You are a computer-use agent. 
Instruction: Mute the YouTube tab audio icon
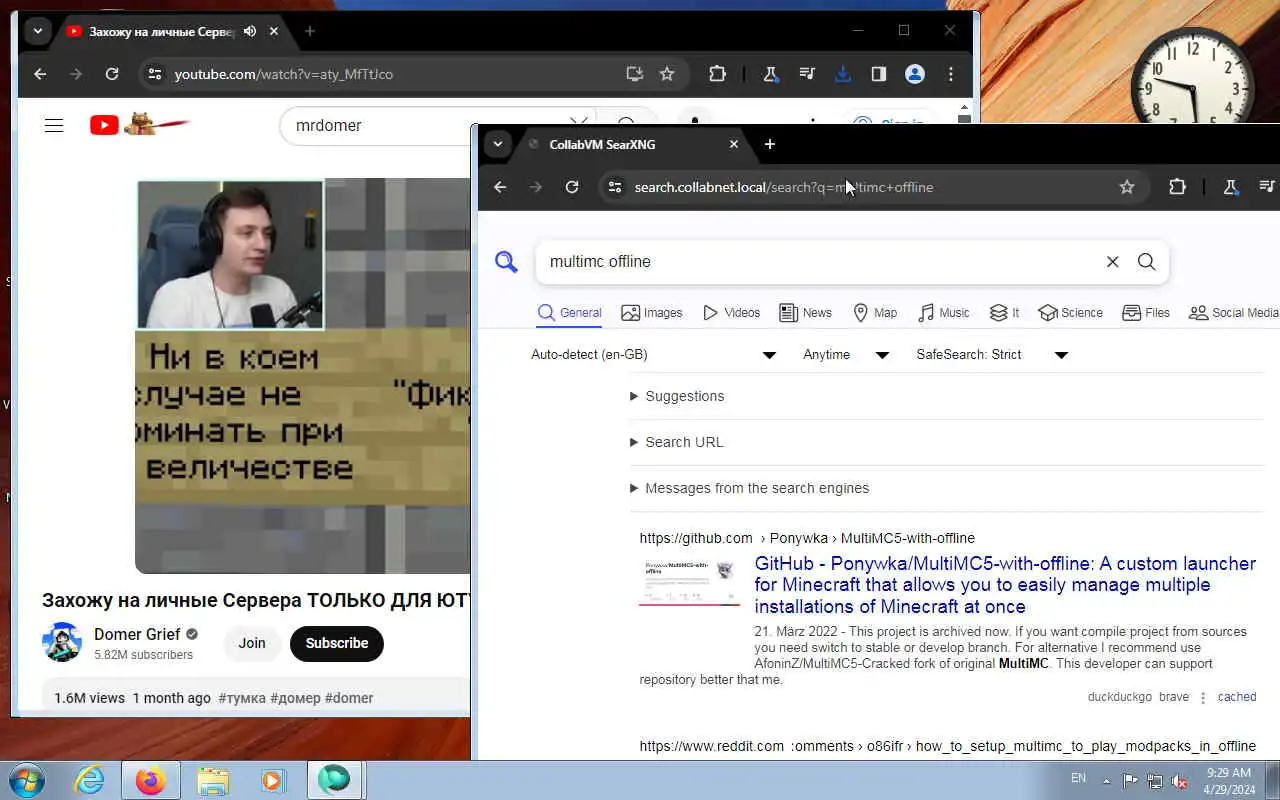point(249,31)
